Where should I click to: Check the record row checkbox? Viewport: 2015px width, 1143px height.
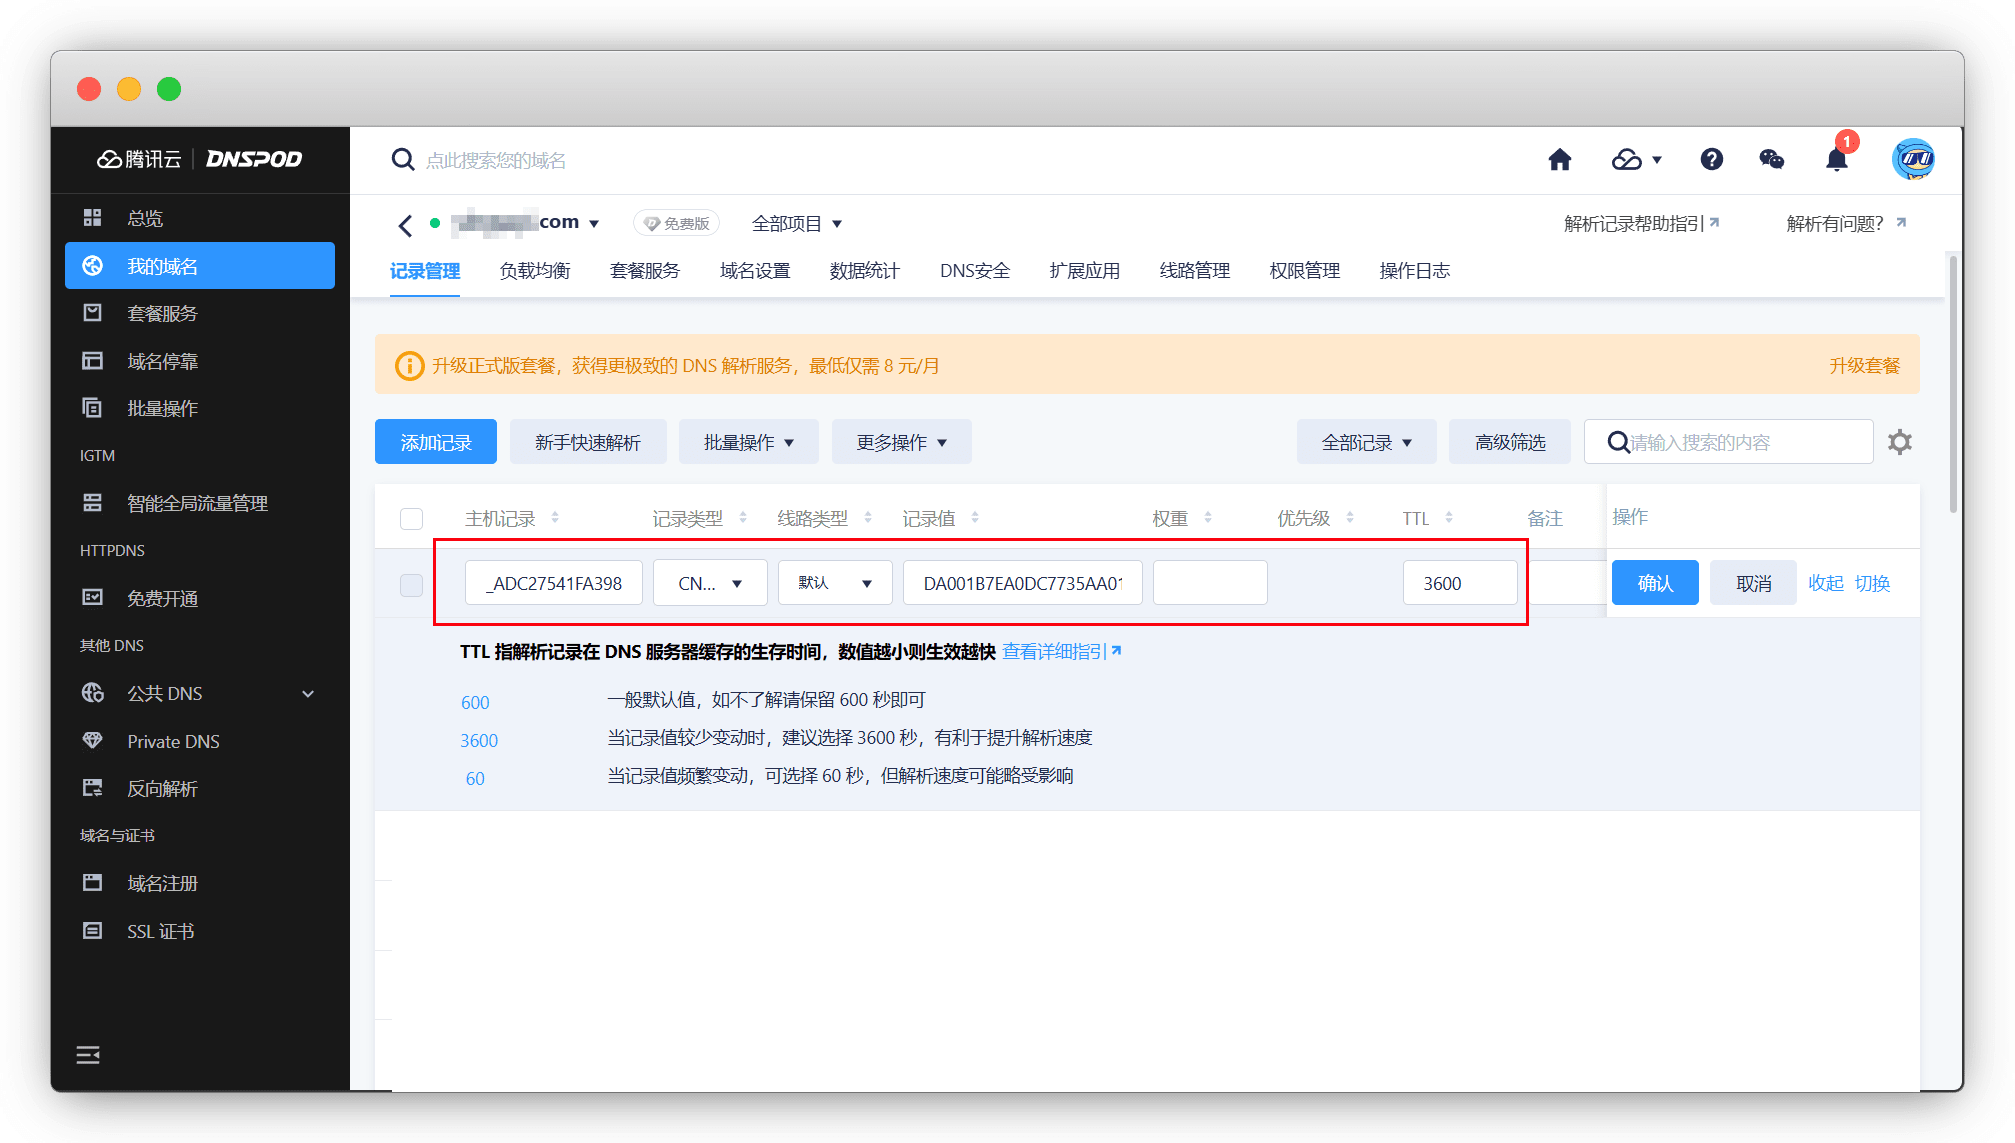pos(411,584)
